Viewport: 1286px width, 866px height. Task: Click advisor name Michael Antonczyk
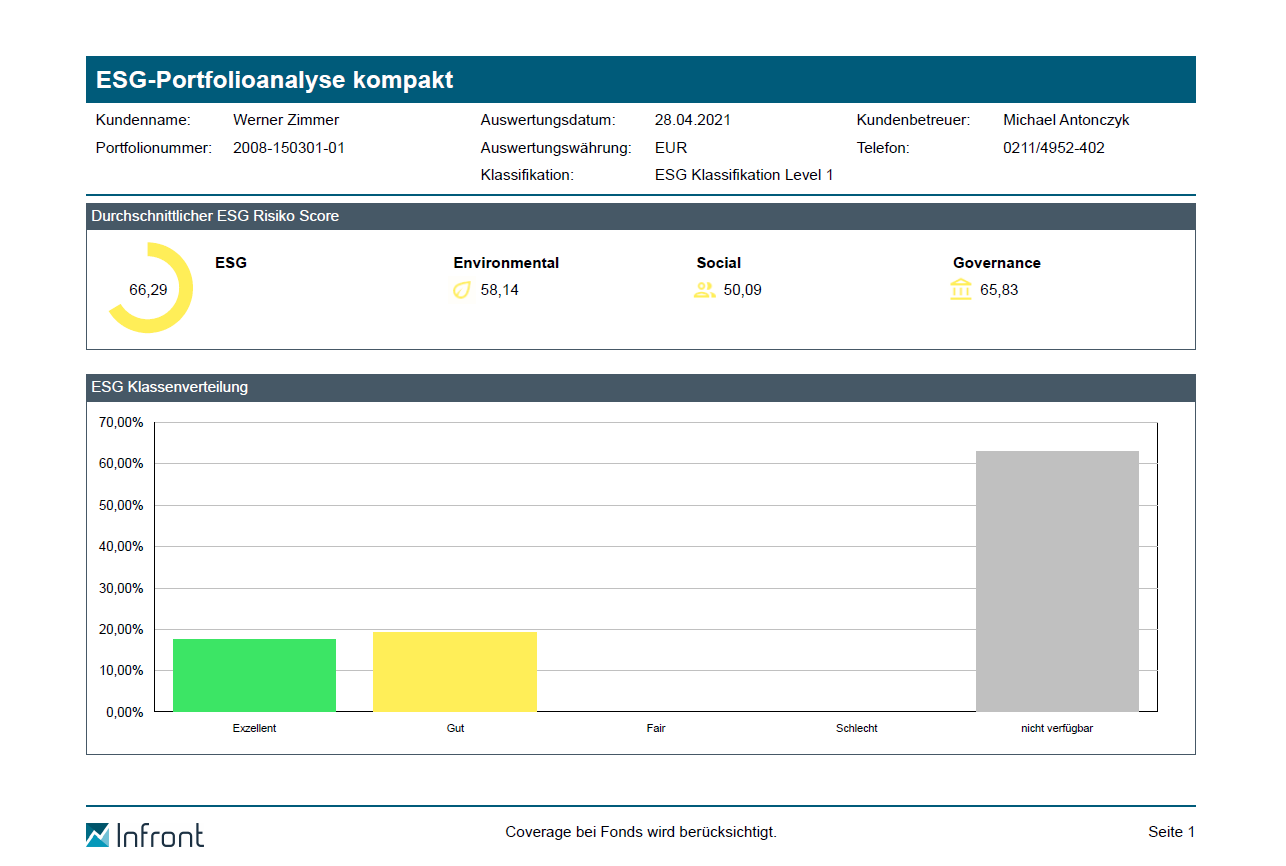pyautogui.click(x=1066, y=120)
